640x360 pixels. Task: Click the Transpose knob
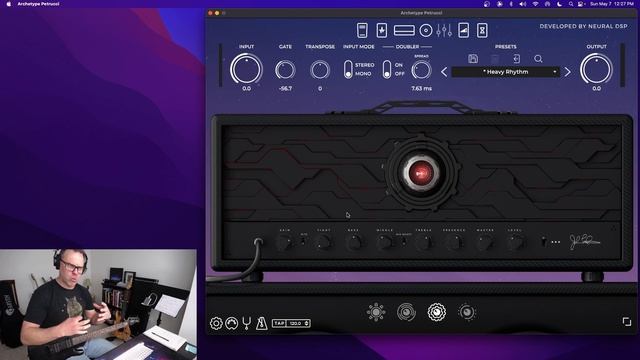[x=320, y=70]
